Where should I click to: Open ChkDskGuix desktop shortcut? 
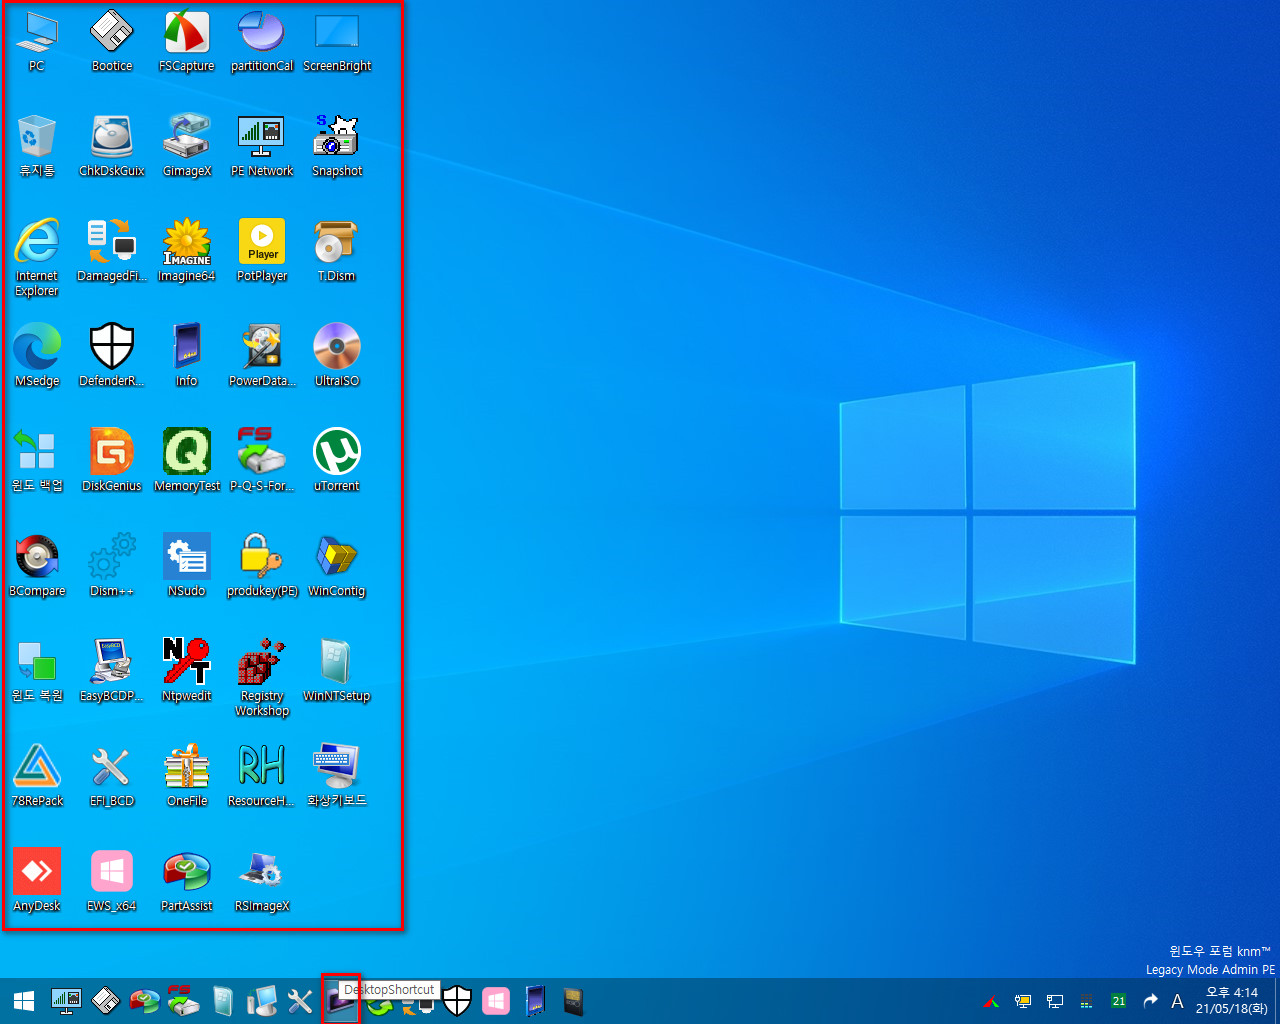pos(112,147)
